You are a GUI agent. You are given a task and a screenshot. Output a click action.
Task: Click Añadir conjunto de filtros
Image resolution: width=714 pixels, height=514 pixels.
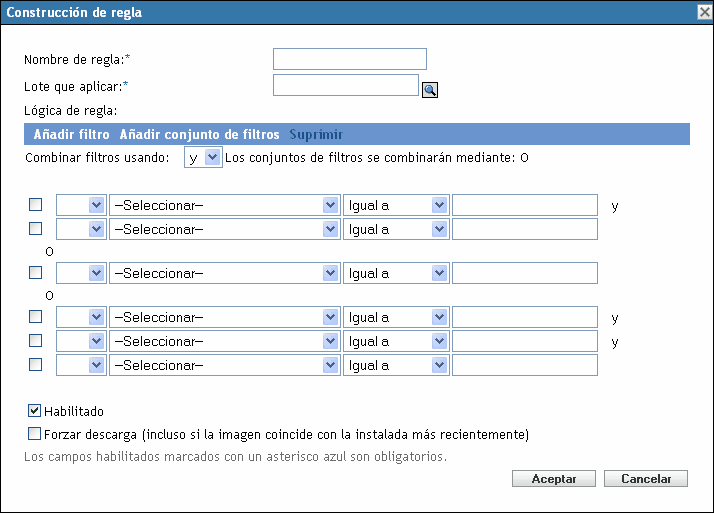[200, 134]
